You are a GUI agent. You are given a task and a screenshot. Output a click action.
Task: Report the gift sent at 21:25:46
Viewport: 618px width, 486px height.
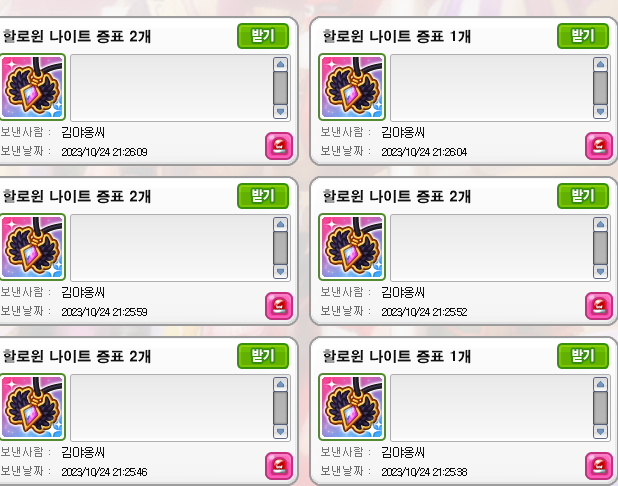point(279,466)
